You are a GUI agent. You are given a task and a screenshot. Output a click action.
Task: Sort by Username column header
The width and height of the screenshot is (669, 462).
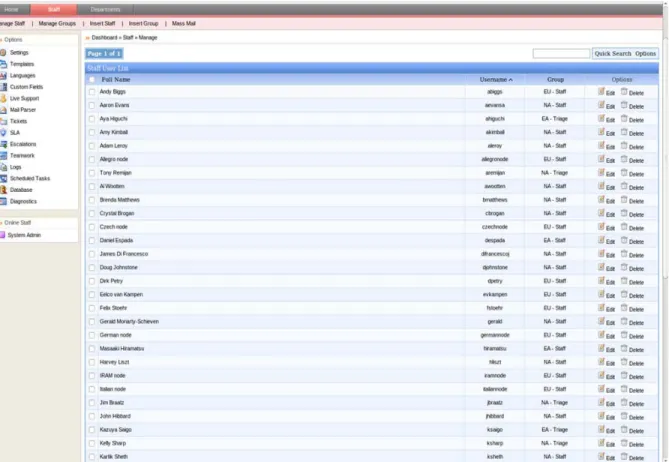(x=496, y=80)
